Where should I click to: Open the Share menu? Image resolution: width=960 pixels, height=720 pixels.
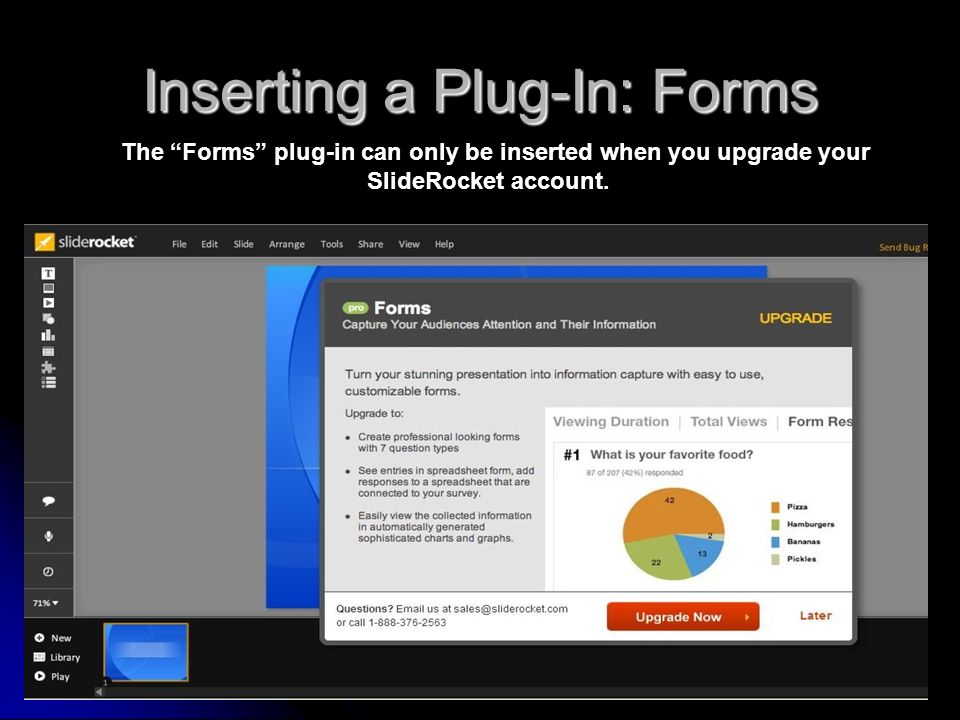(370, 244)
